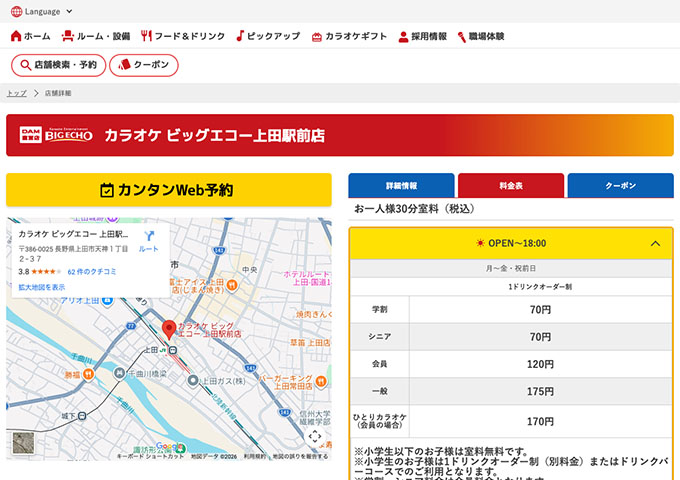Image resolution: width=680 pixels, height=480 pixels.
Task: Click the 月~金・祝前日 header row
Action: pyautogui.click(x=511, y=268)
